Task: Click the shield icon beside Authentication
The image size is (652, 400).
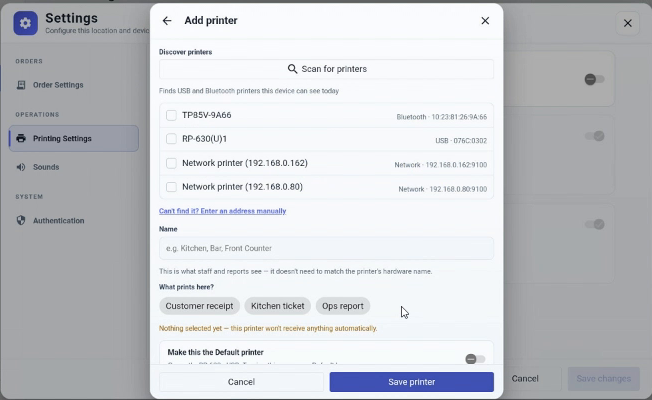Action: (21, 220)
